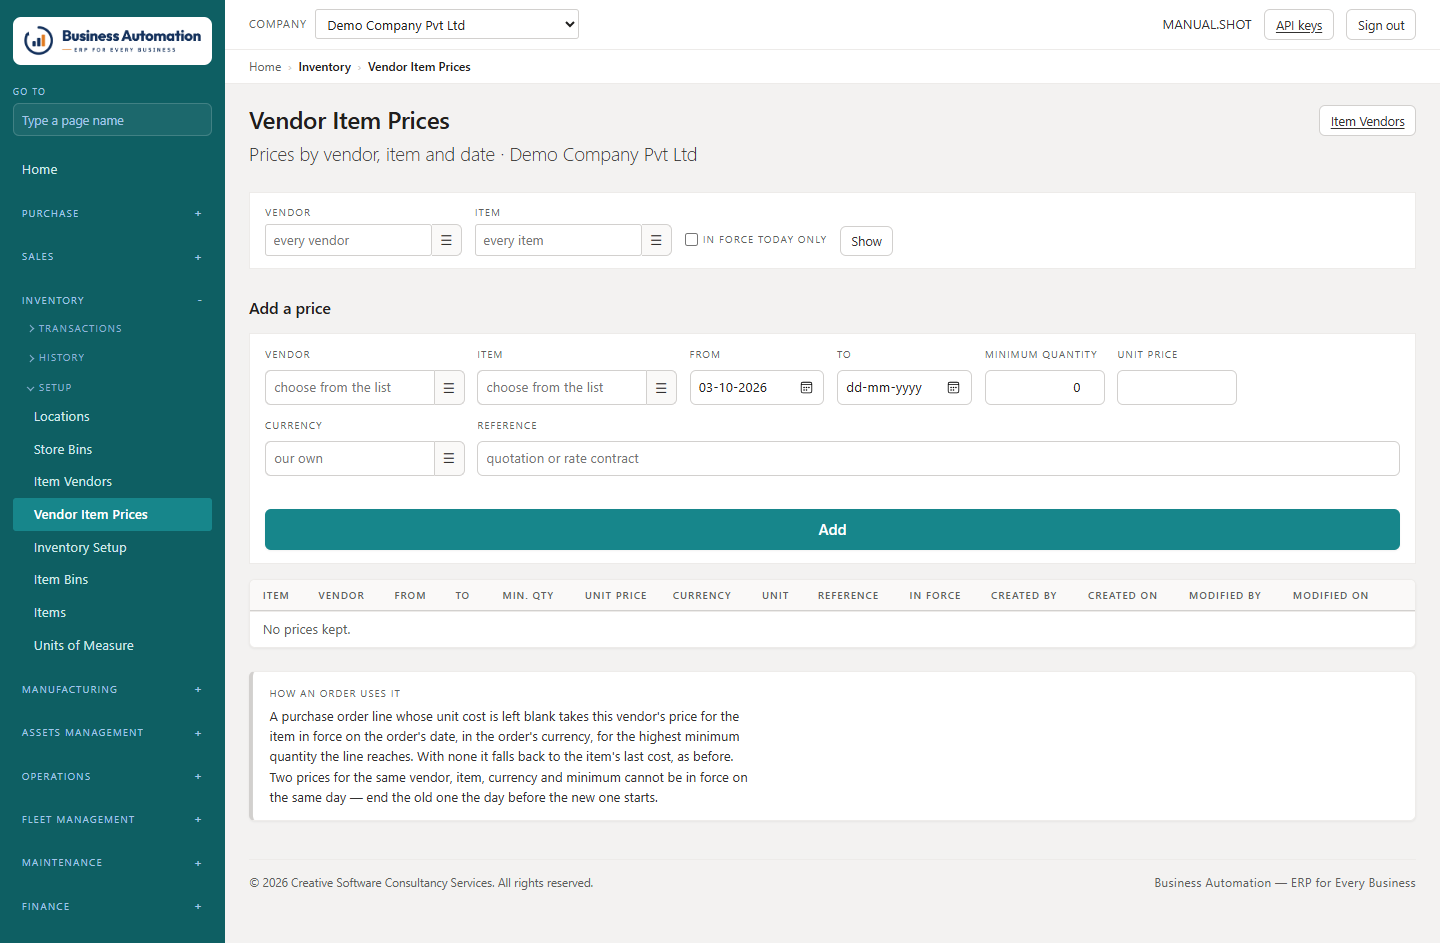Go to Item Vendors in sidebar

(x=112, y=482)
